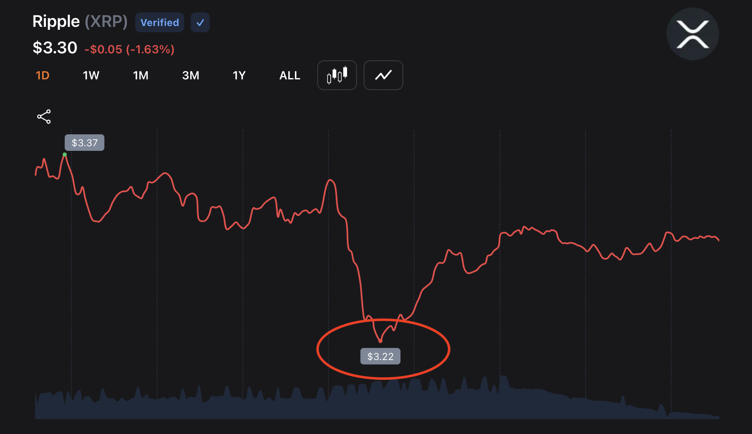Click the $3.22 low price label

(380, 356)
